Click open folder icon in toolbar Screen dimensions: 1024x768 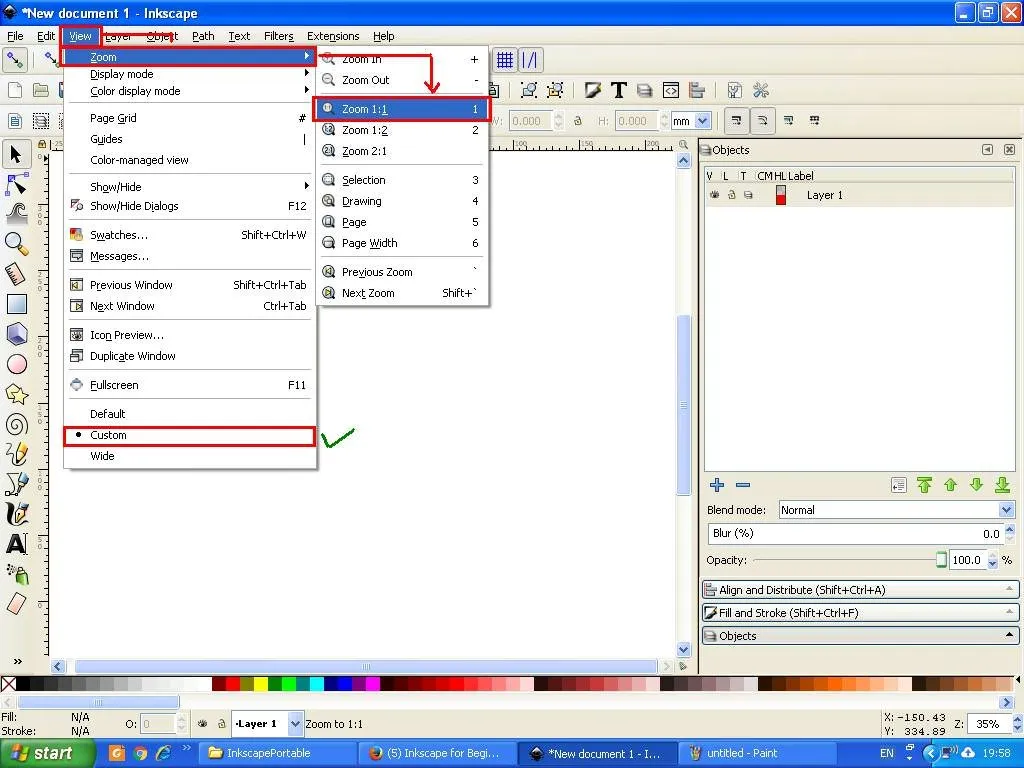[x=40, y=90]
